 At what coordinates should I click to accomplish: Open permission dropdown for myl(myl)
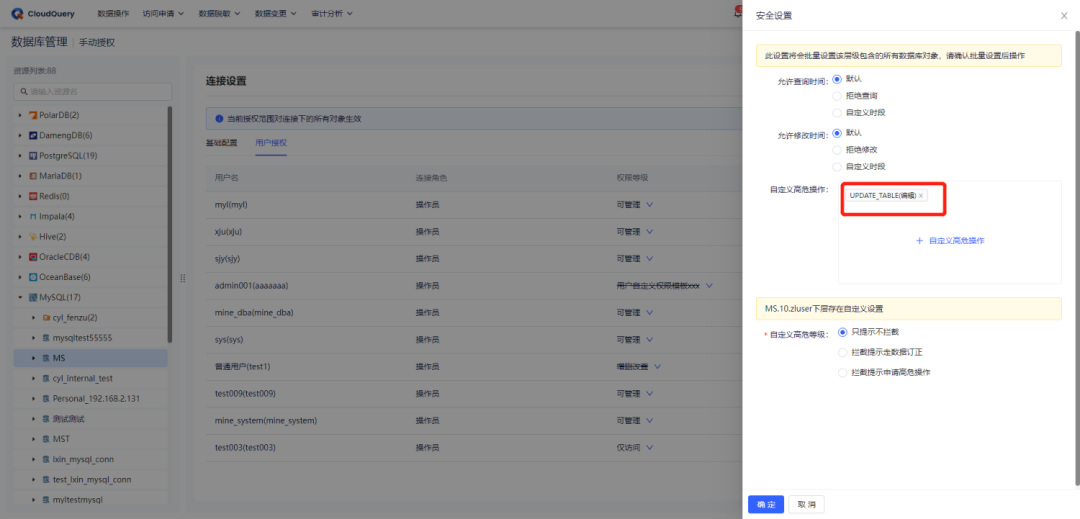click(x=650, y=205)
